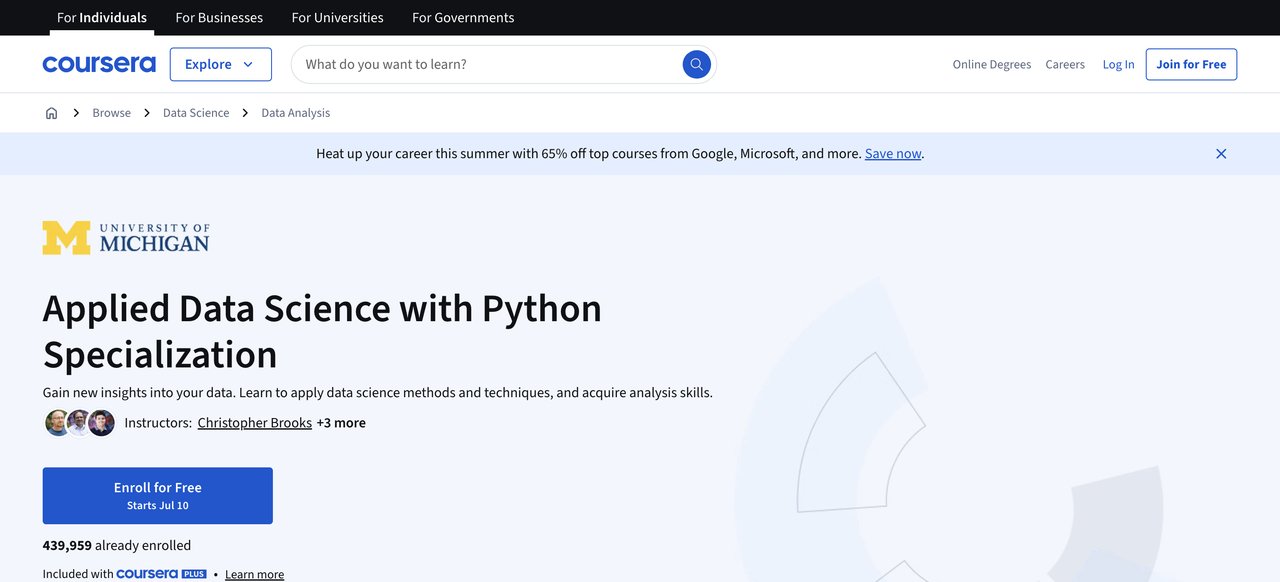Click the 439,959 already enrolled text

(x=116, y=545)
